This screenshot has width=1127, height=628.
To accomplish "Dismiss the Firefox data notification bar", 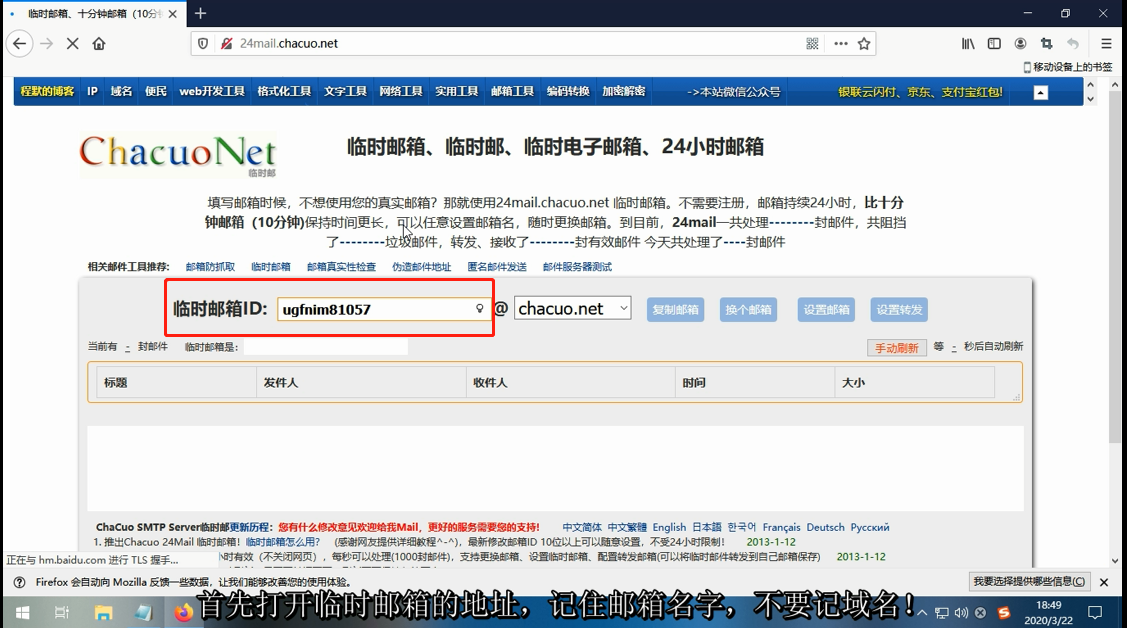I will [1104, 582].
